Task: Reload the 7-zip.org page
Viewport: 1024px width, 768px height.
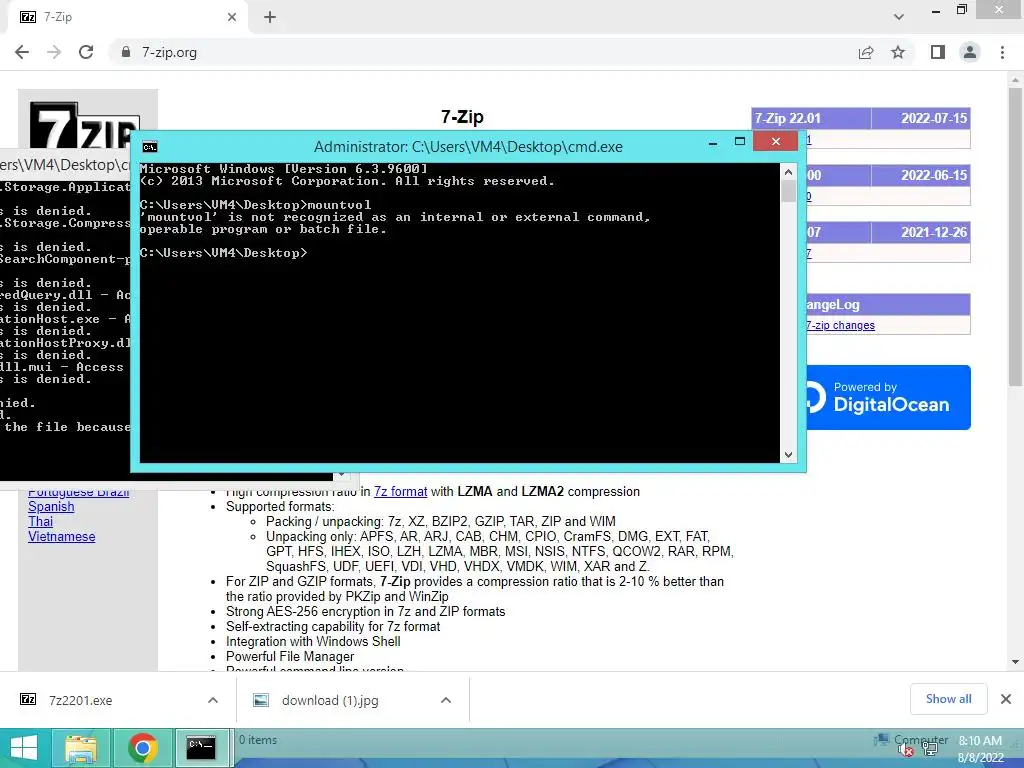Action: click(x=86, y=52)
